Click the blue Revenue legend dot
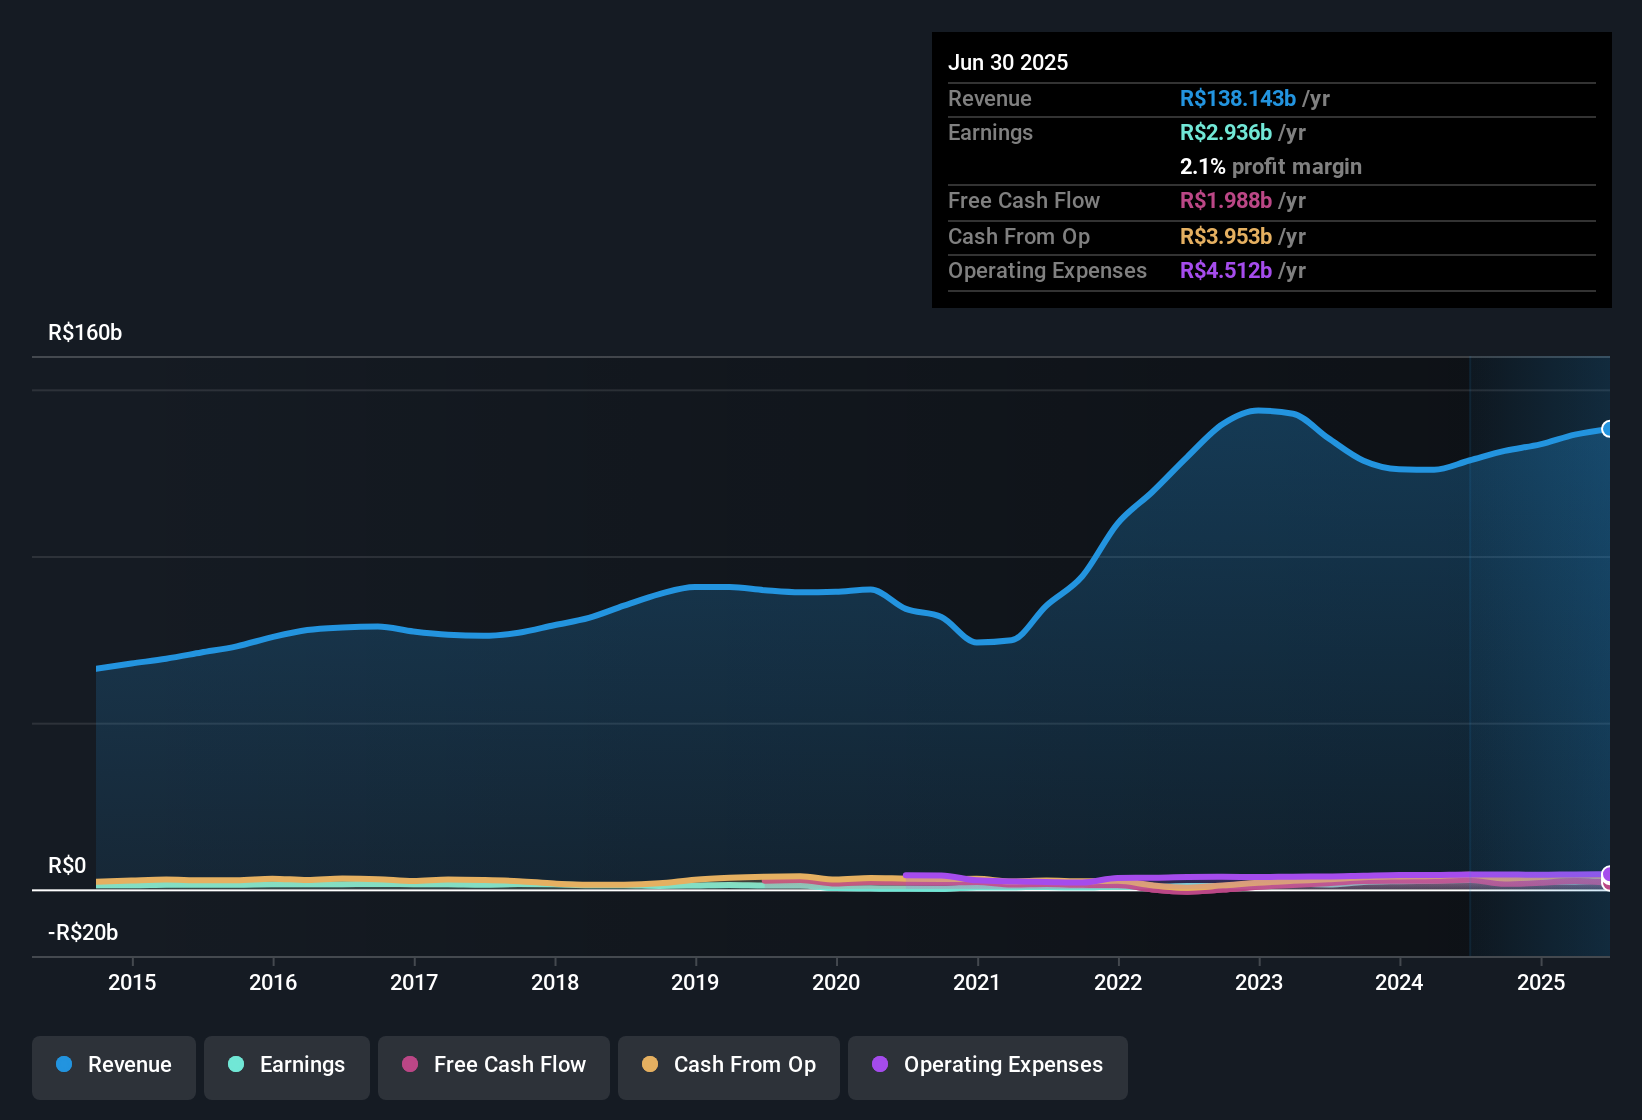Viewport: 1642px width, 1120px height. pos(64,1064)
